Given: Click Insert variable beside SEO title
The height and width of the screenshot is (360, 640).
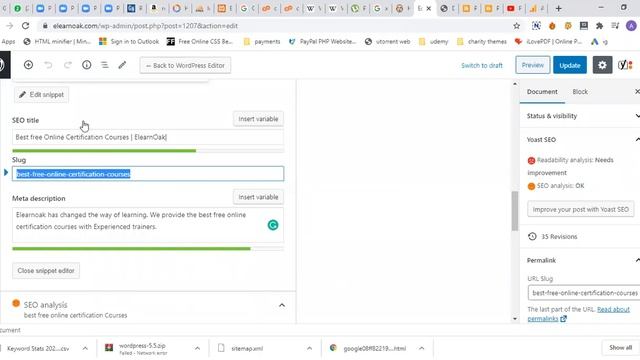Looking at the screenshot, I should click(258, 119).
